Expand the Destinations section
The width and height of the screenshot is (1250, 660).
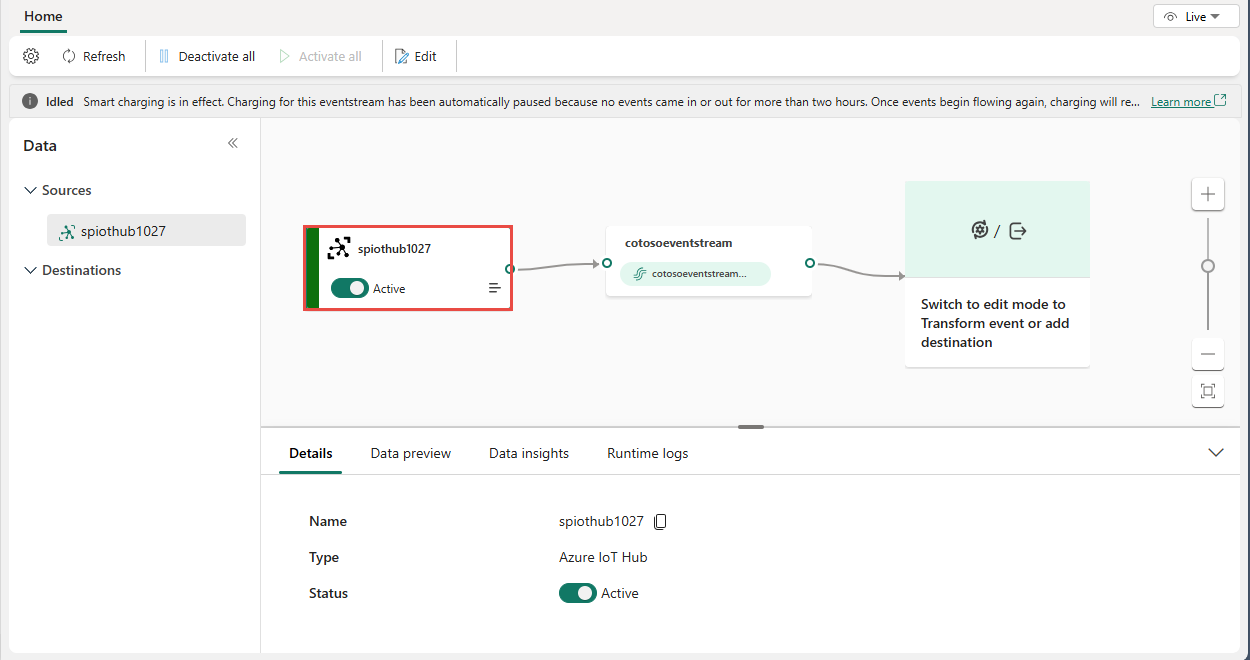30,270
